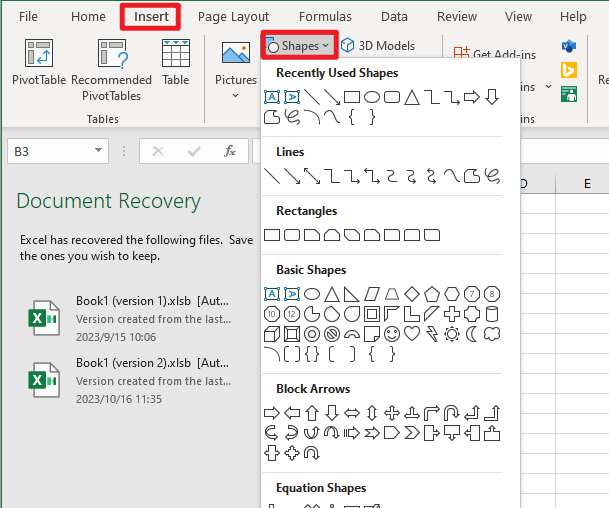
Task: Insert the Text Box from Basic Shapes
Action: click(272, 294)
